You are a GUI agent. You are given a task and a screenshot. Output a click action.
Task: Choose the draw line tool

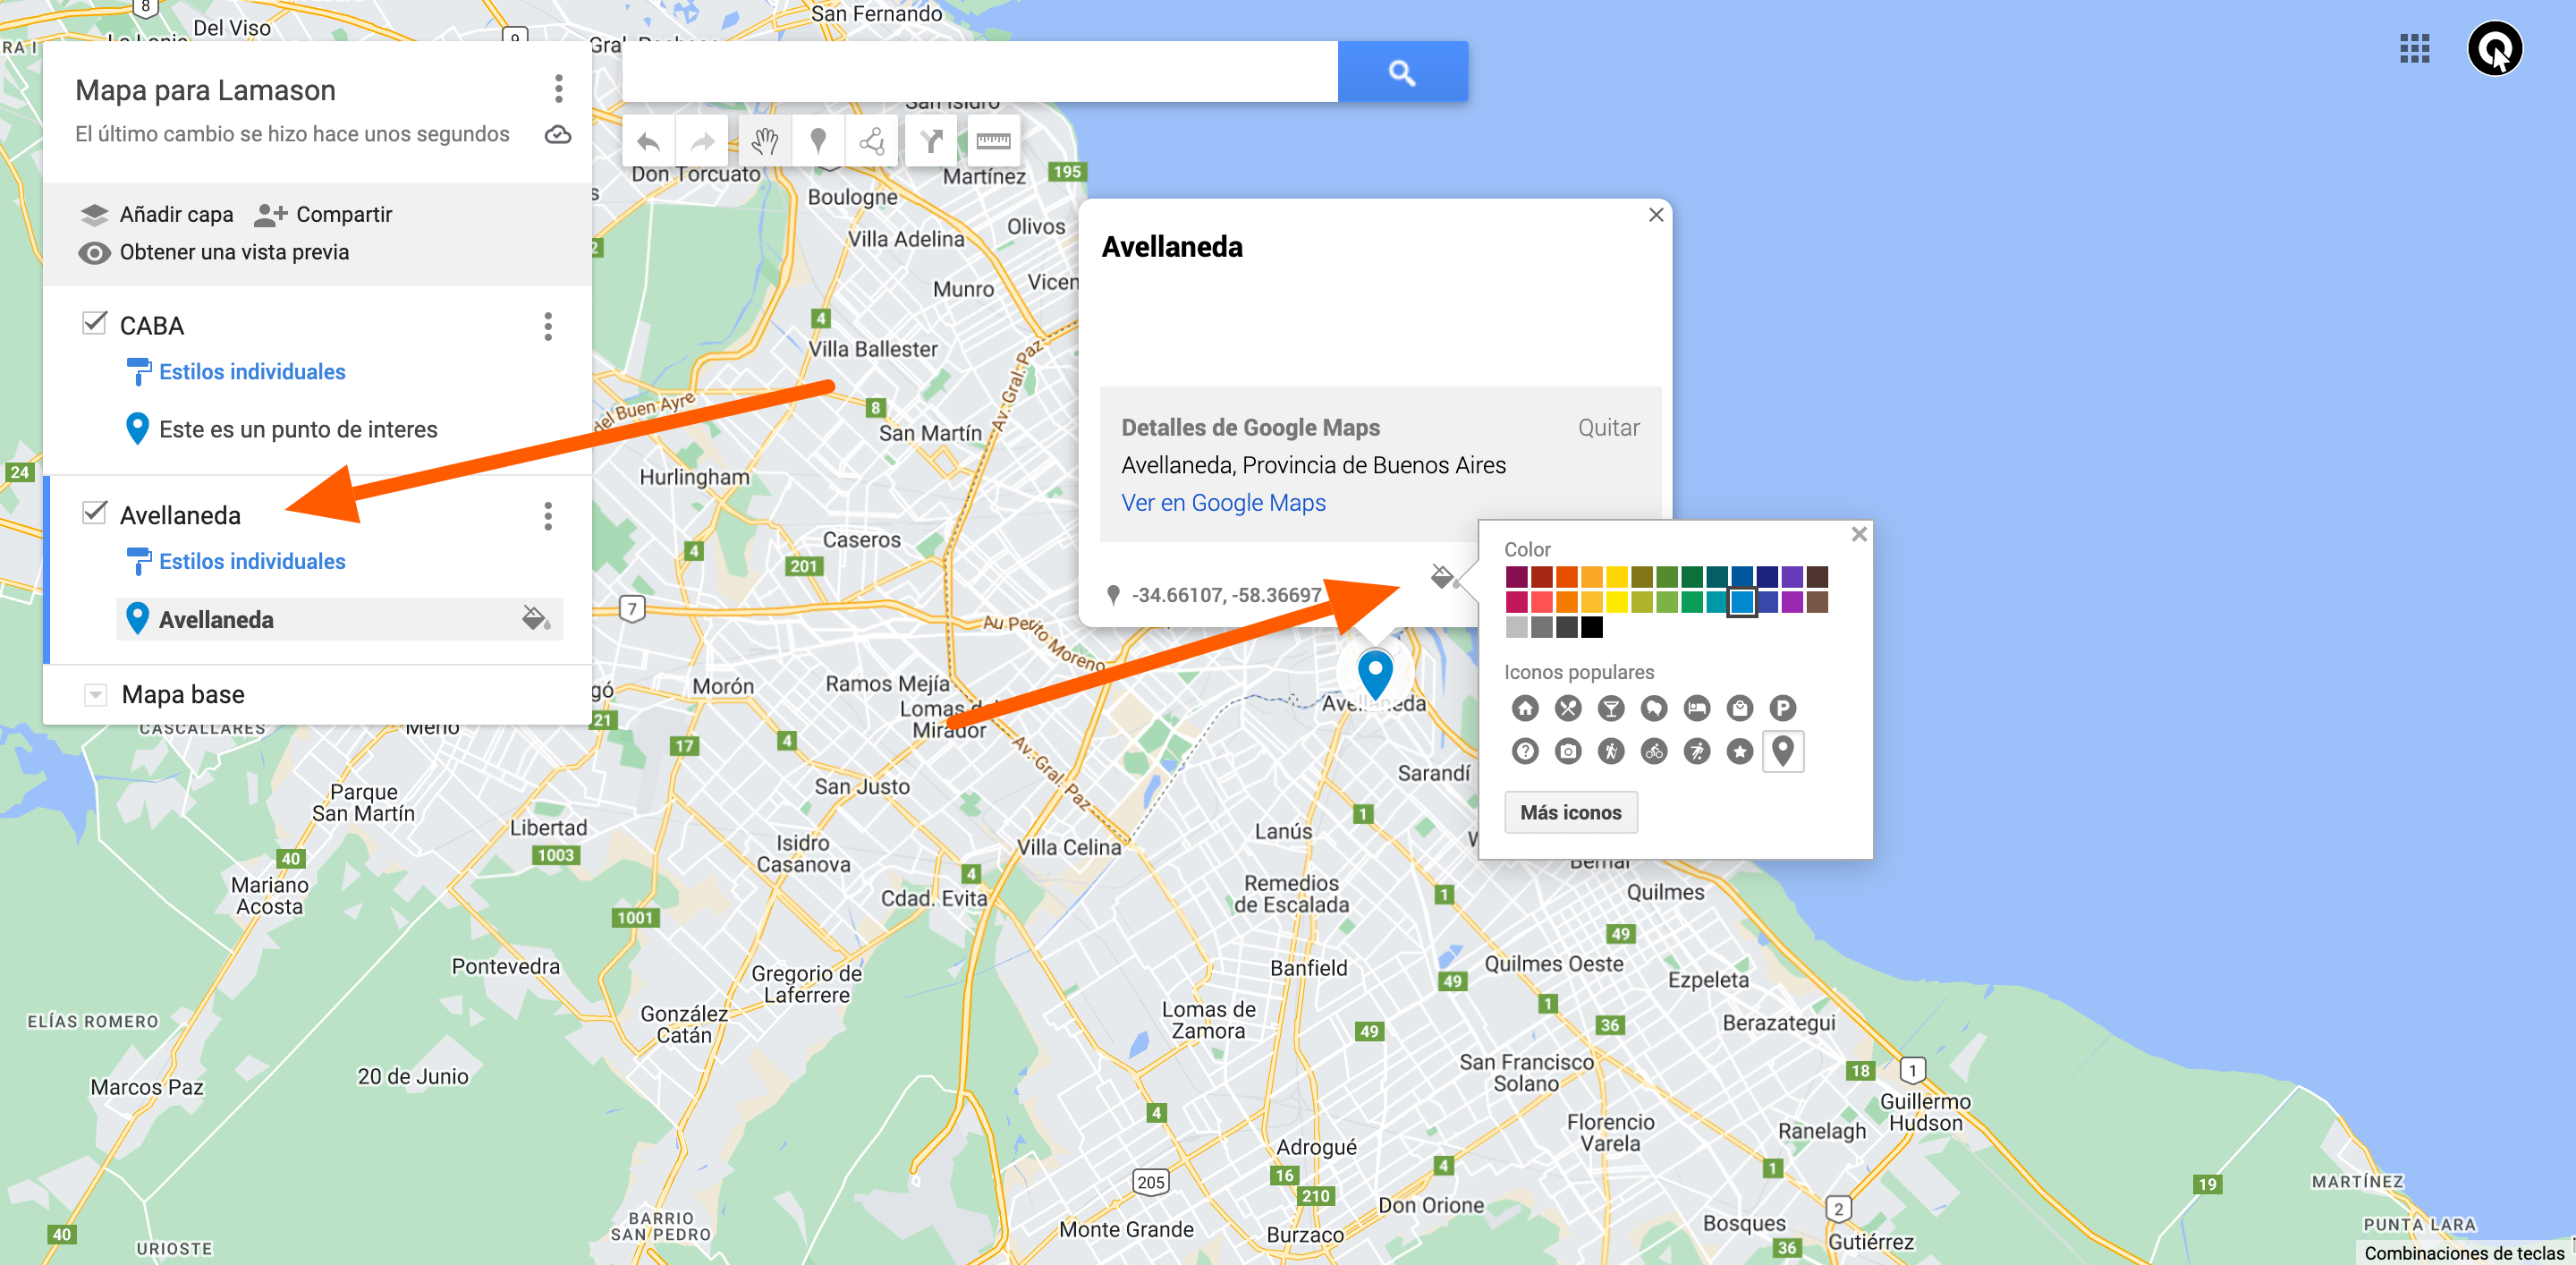click(872, 142)
